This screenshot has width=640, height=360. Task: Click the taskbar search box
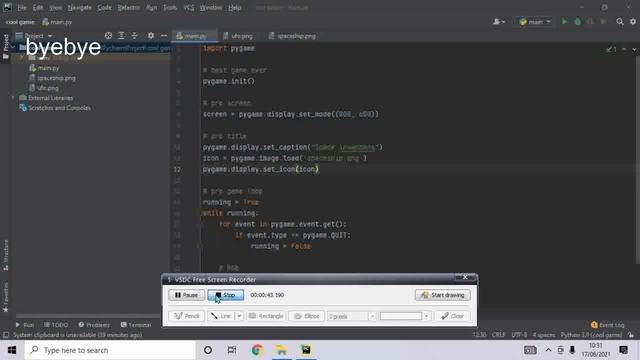click(110, 350)
